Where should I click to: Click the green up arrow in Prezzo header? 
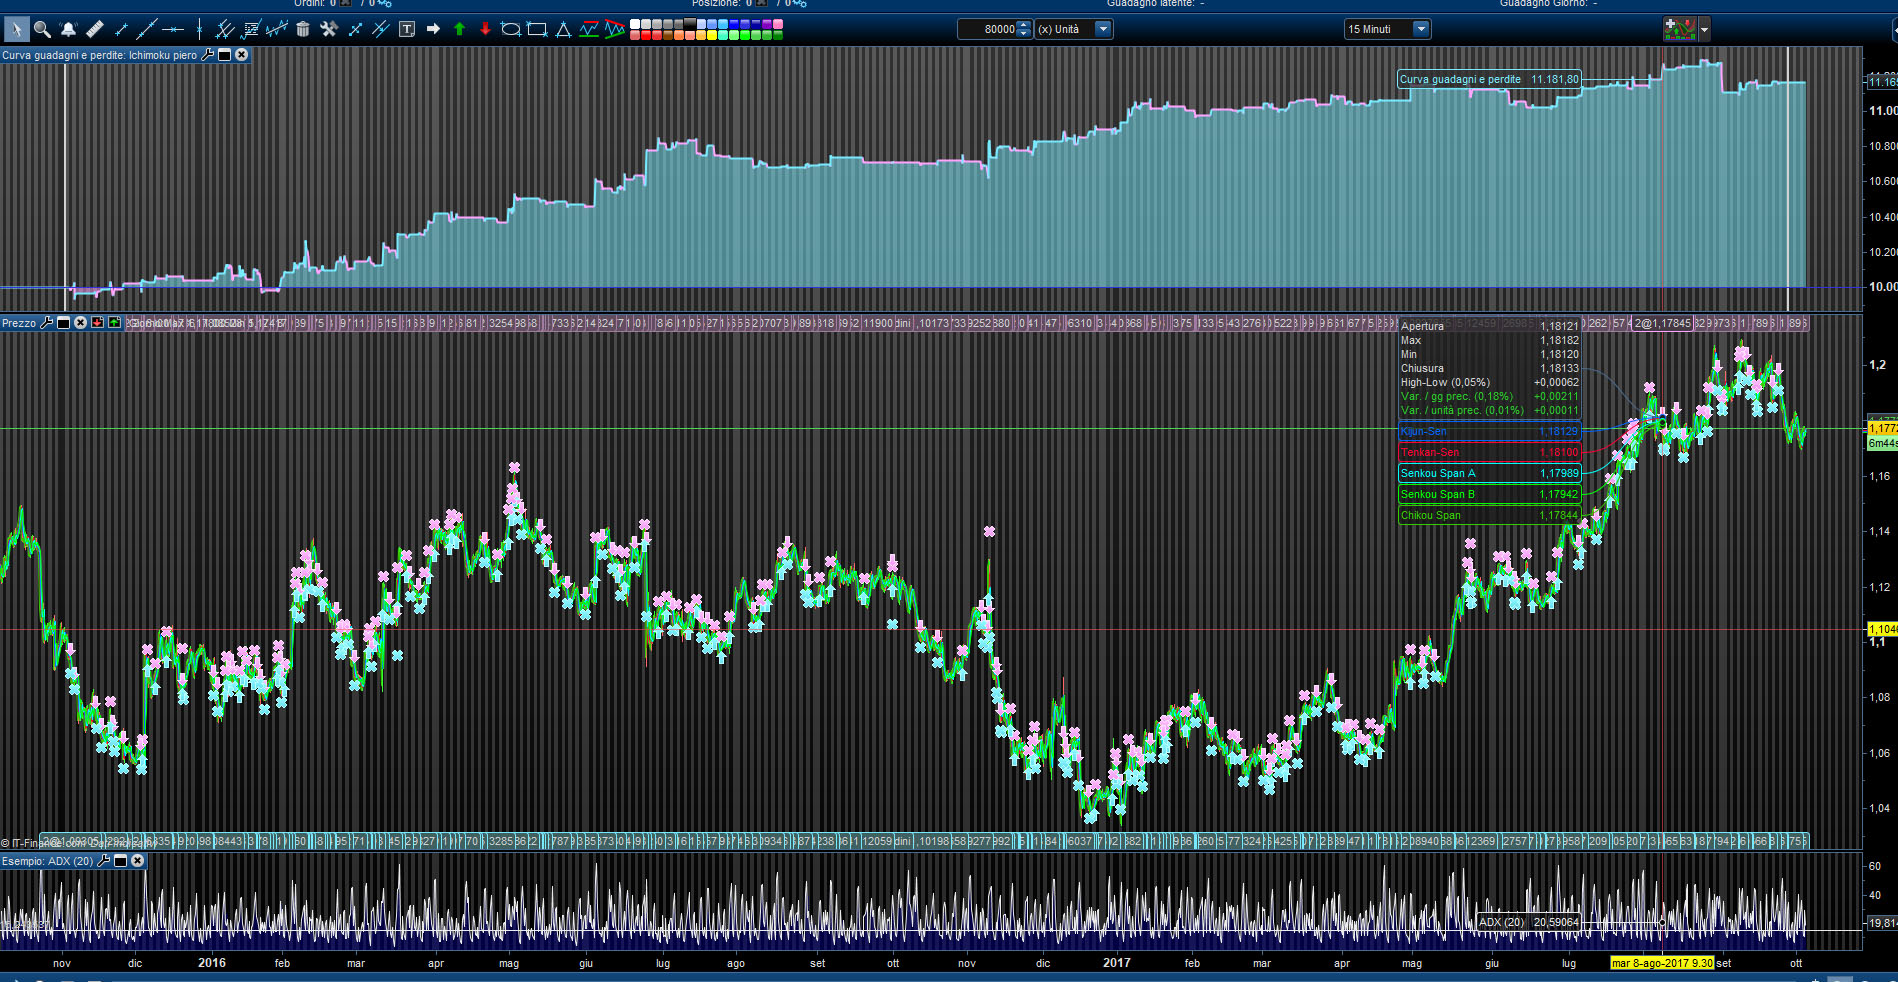click(114, 323)
